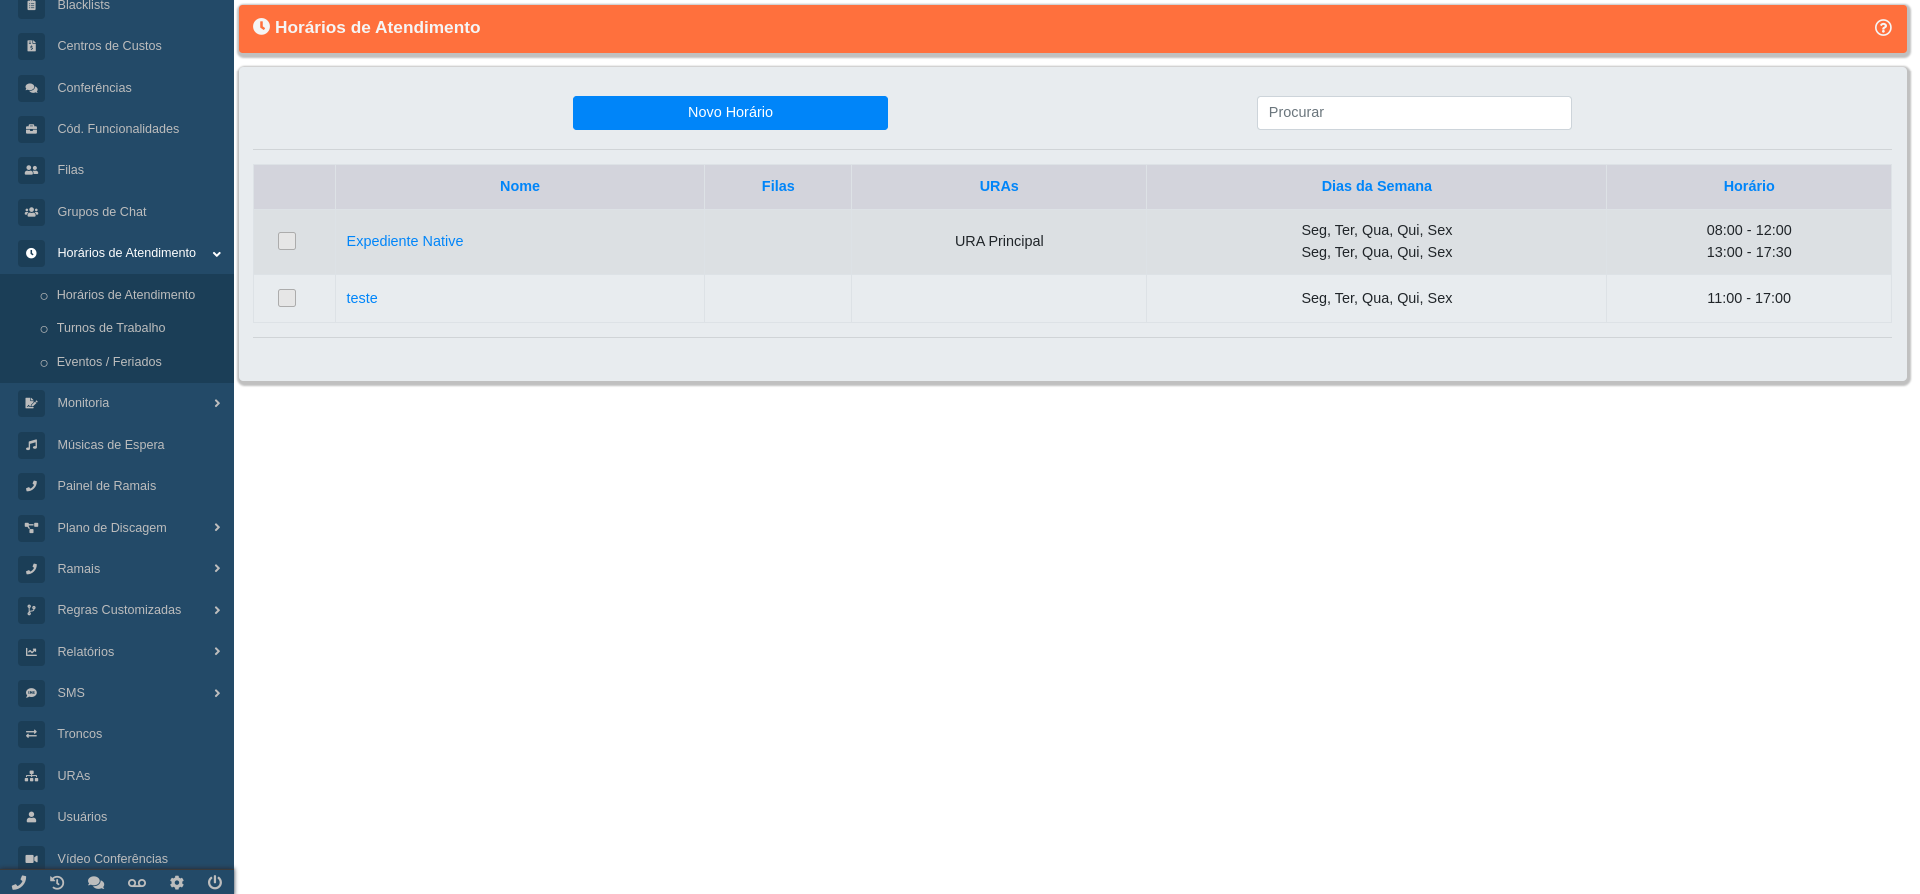Go to Troncos menu label
Screen dimensions: 1920x894
tap(80, 734)
